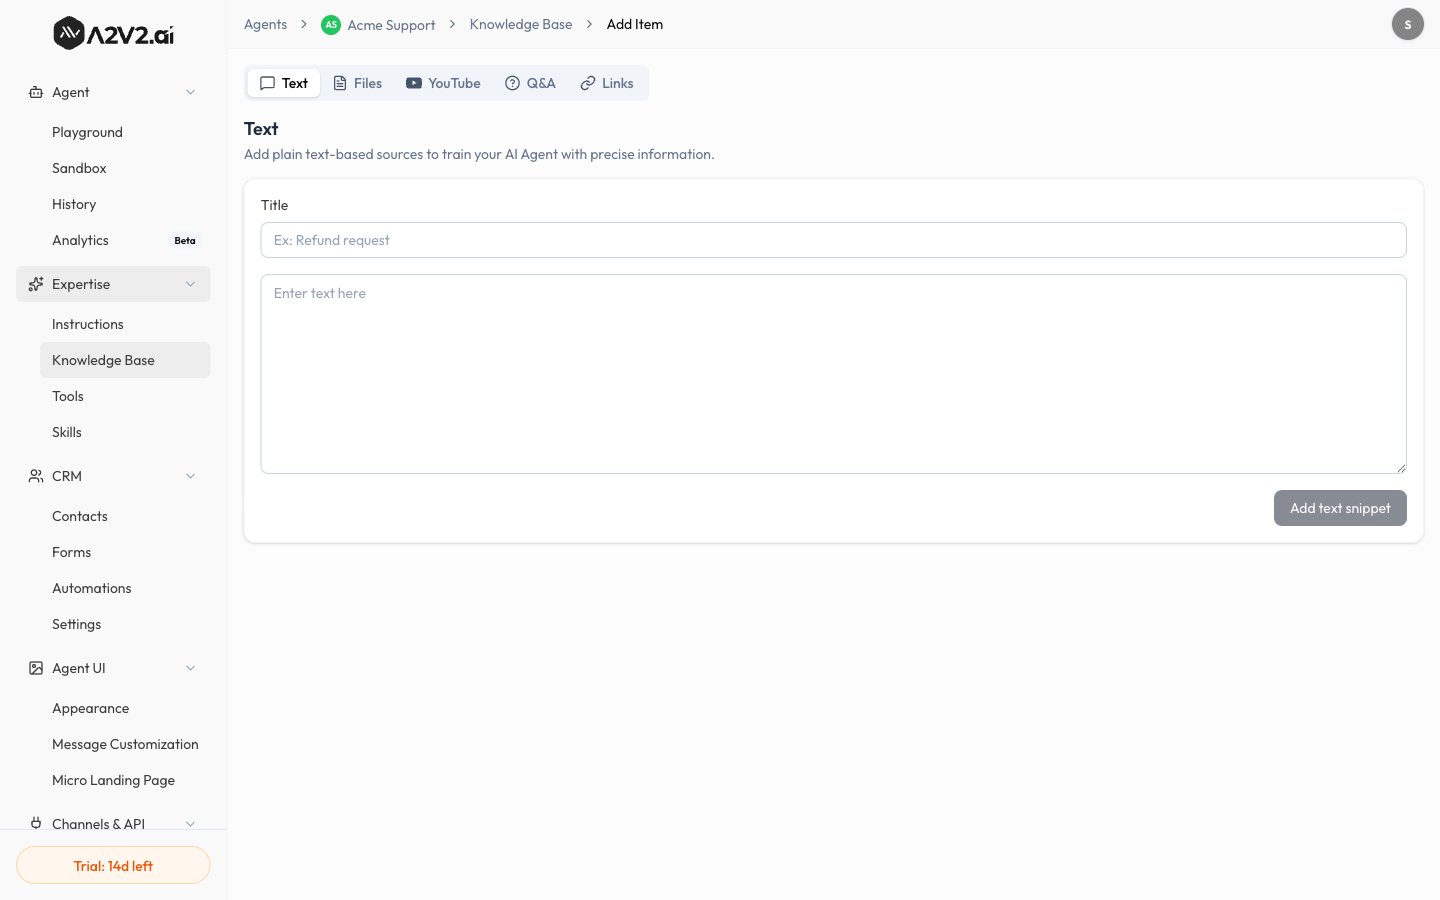The image size is (1440, 900).
Task: Click the green AS avatar badge
Action: point(331,25)
